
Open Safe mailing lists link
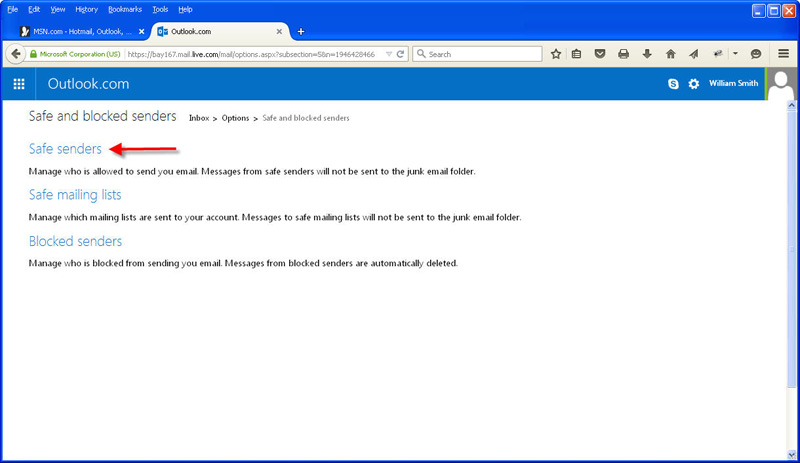75,194
